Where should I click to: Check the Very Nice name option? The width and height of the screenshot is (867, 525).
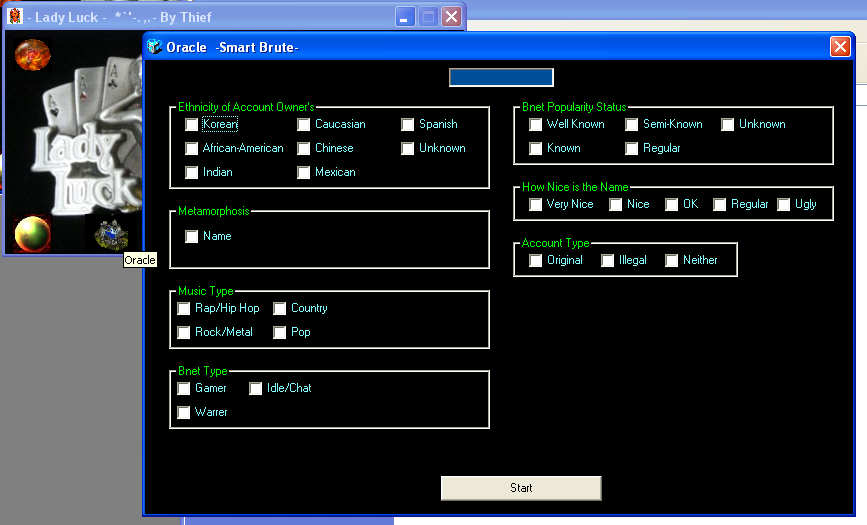coord(536,205)
